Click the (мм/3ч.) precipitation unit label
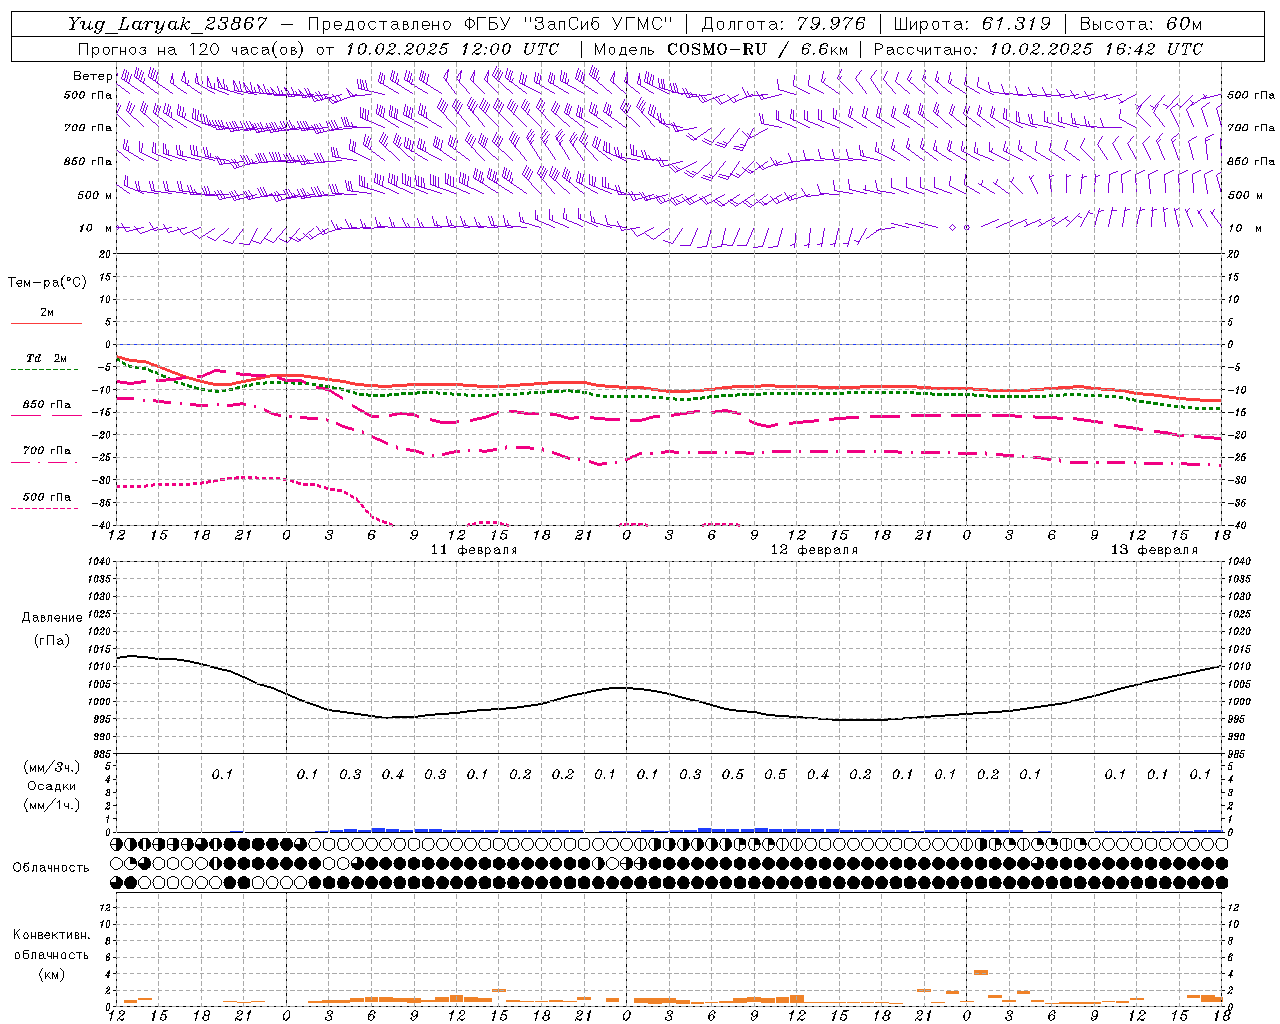 pyautogui.click(x=52, y=767)
